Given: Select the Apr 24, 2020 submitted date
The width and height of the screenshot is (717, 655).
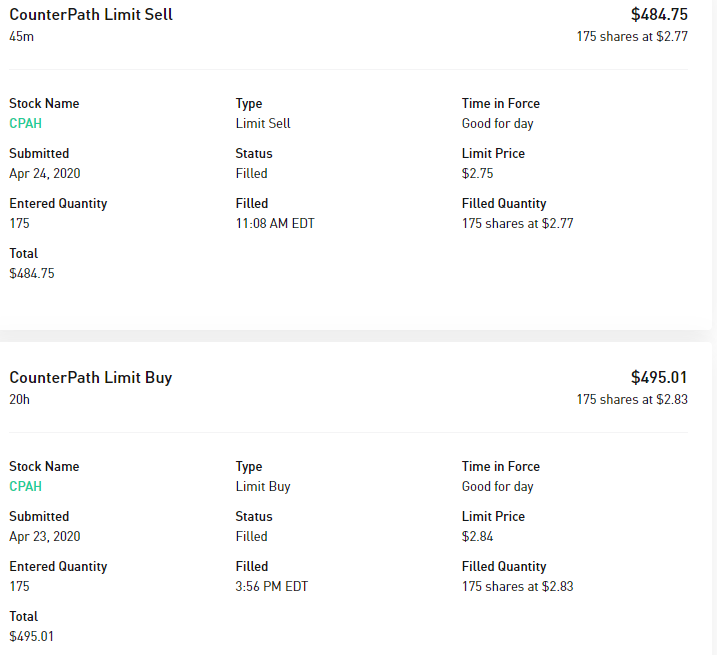Looking at the screenshot, I should pyautogui.click(x=44, y=174).
